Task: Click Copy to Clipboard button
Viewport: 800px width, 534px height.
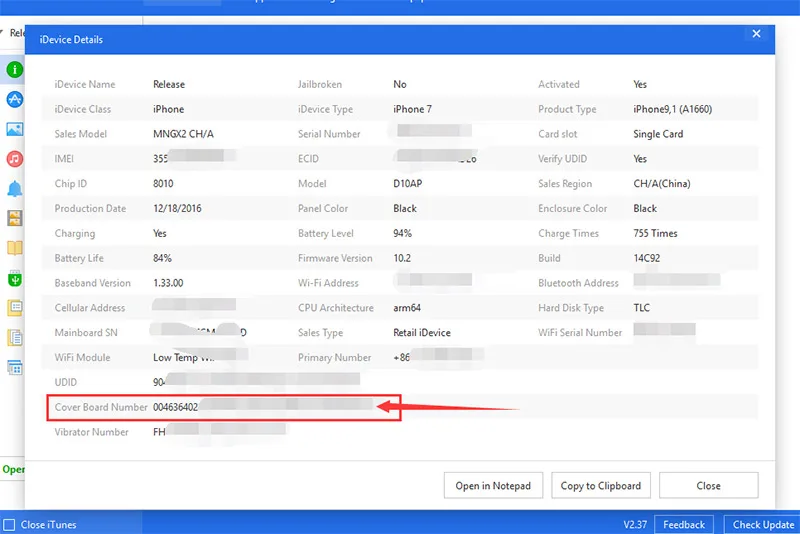Action: coord(601,486)
